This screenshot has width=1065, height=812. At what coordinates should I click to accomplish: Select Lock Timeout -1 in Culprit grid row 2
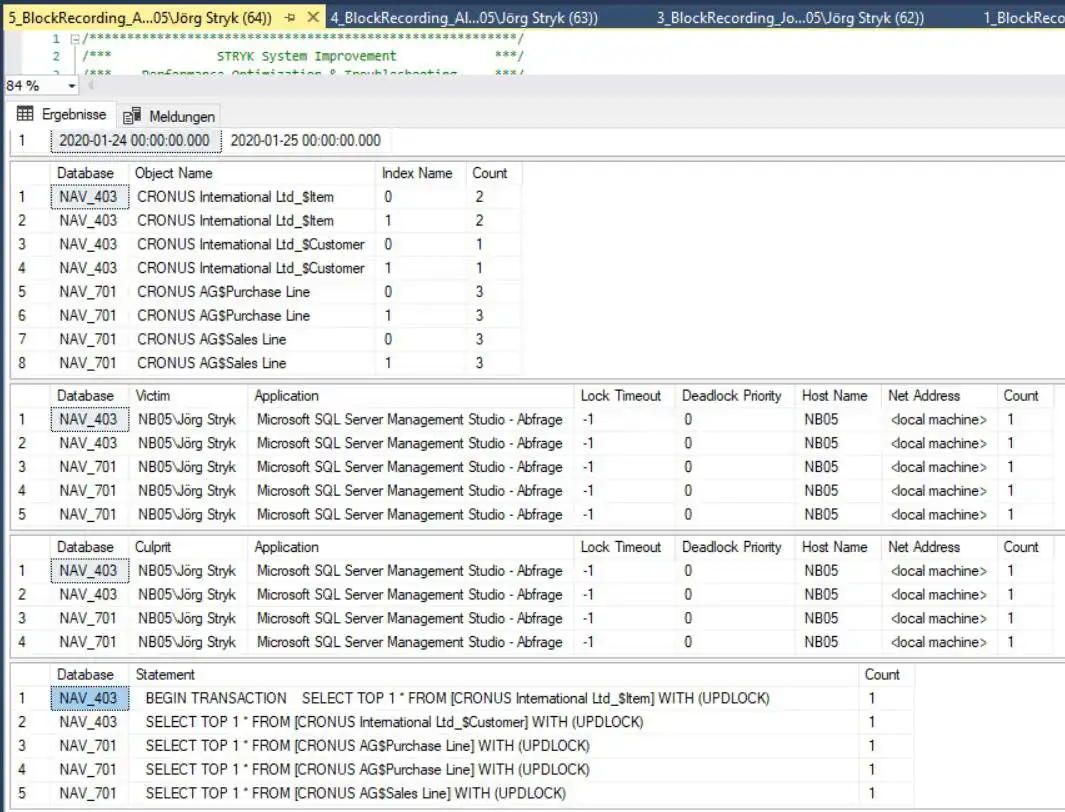point(624,595)
